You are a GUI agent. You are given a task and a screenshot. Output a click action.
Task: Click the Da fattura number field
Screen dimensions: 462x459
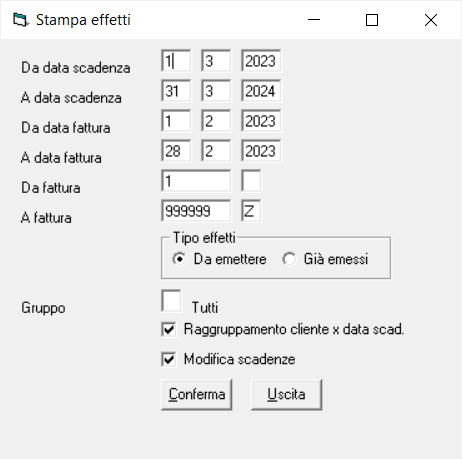(x=196, y=181)
